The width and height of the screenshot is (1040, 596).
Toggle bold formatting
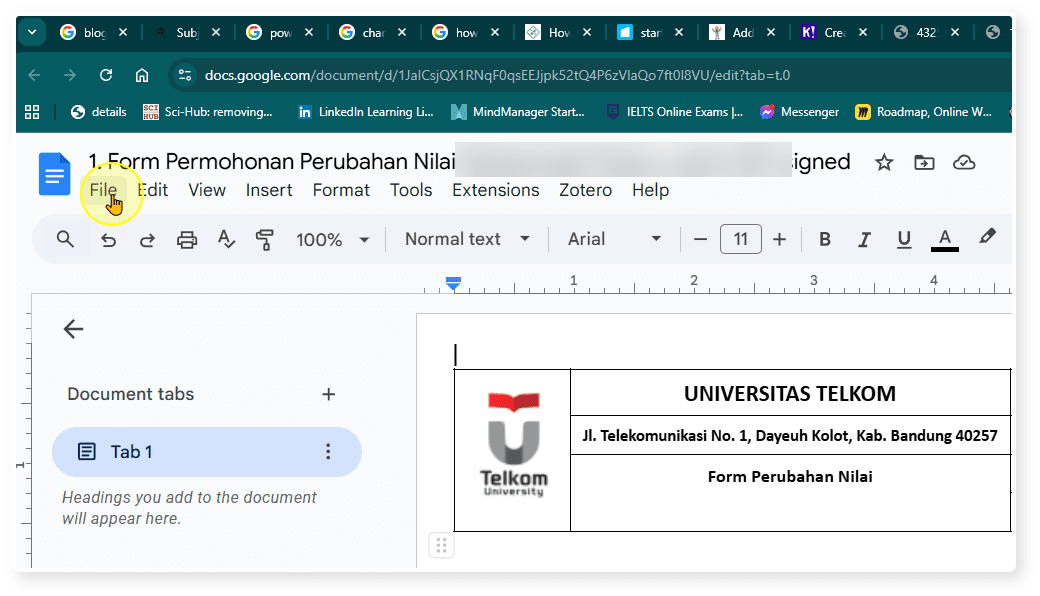pyautogui.click(x=824, y=239)
